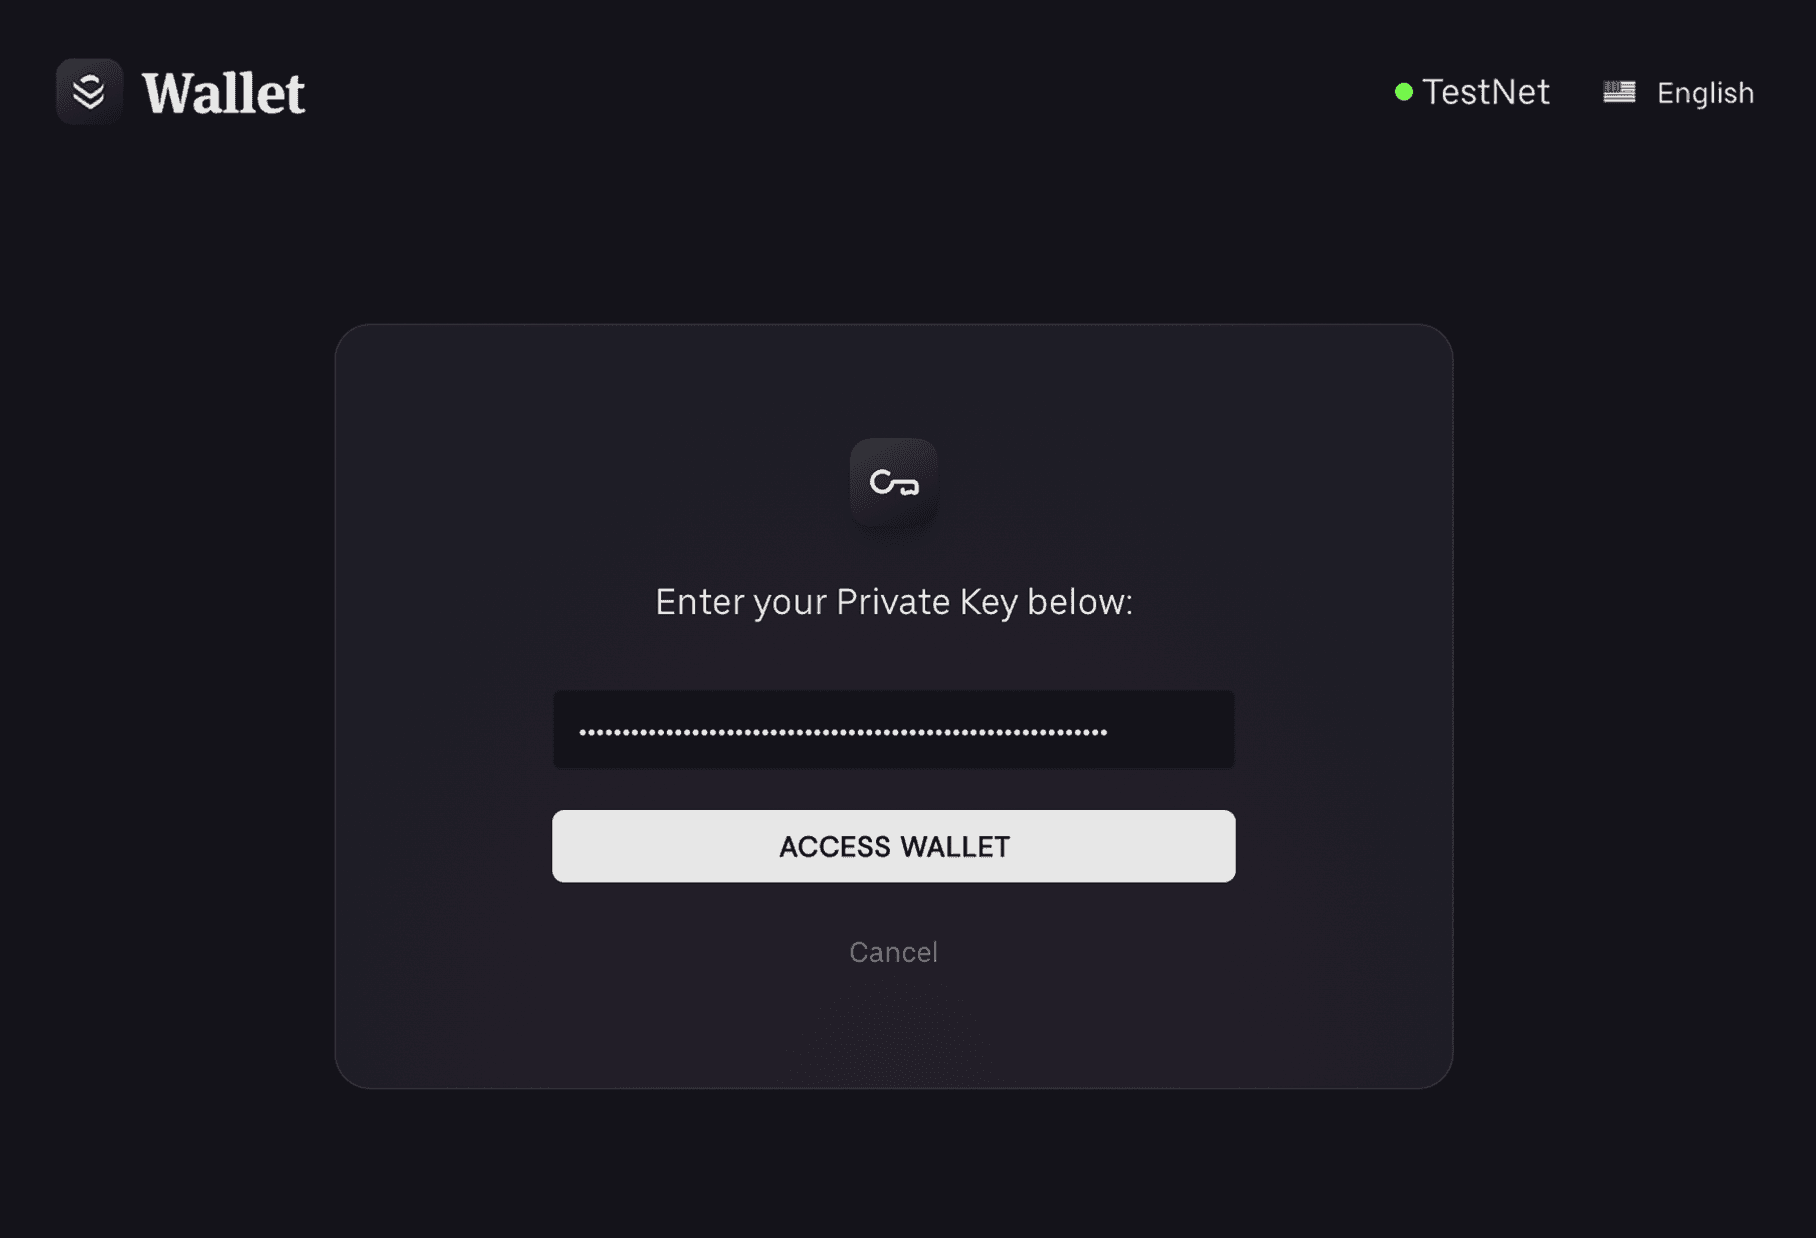Click the first masked dot of the private key
1816x1238 pixels.
(582, 732)
